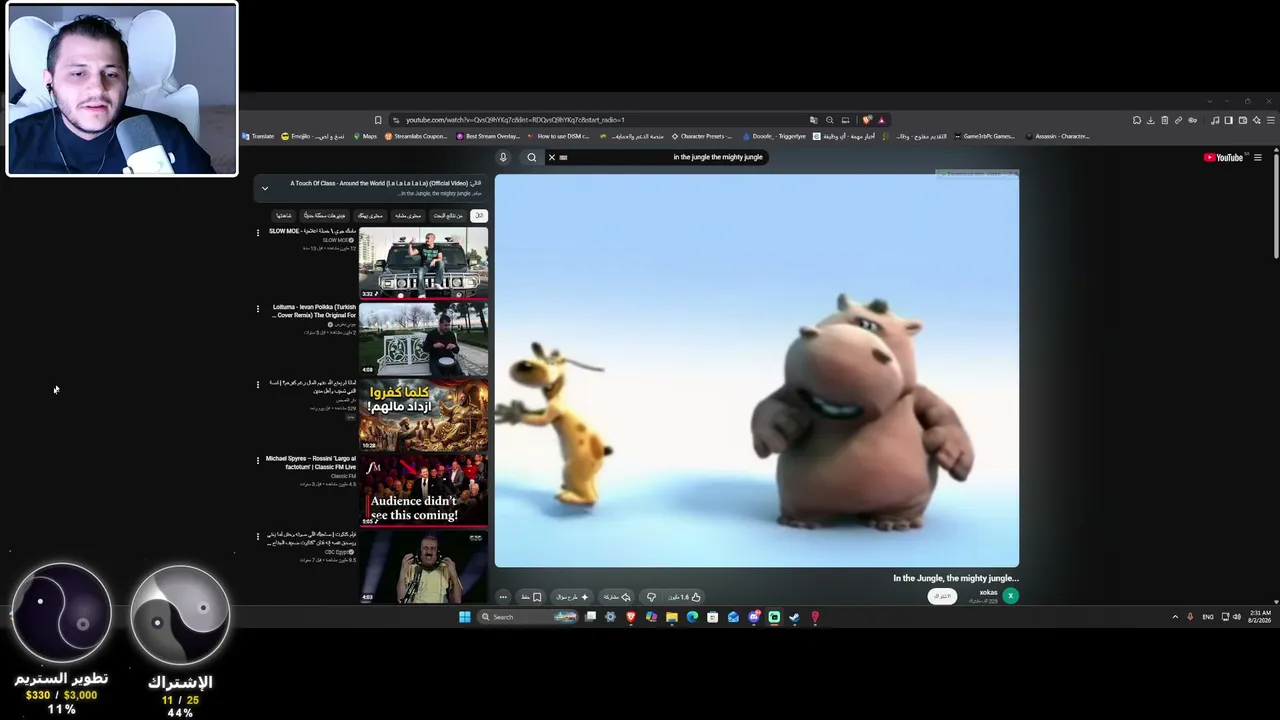Open YouTube guide hamburger menu

click(x=1258, y=157)
